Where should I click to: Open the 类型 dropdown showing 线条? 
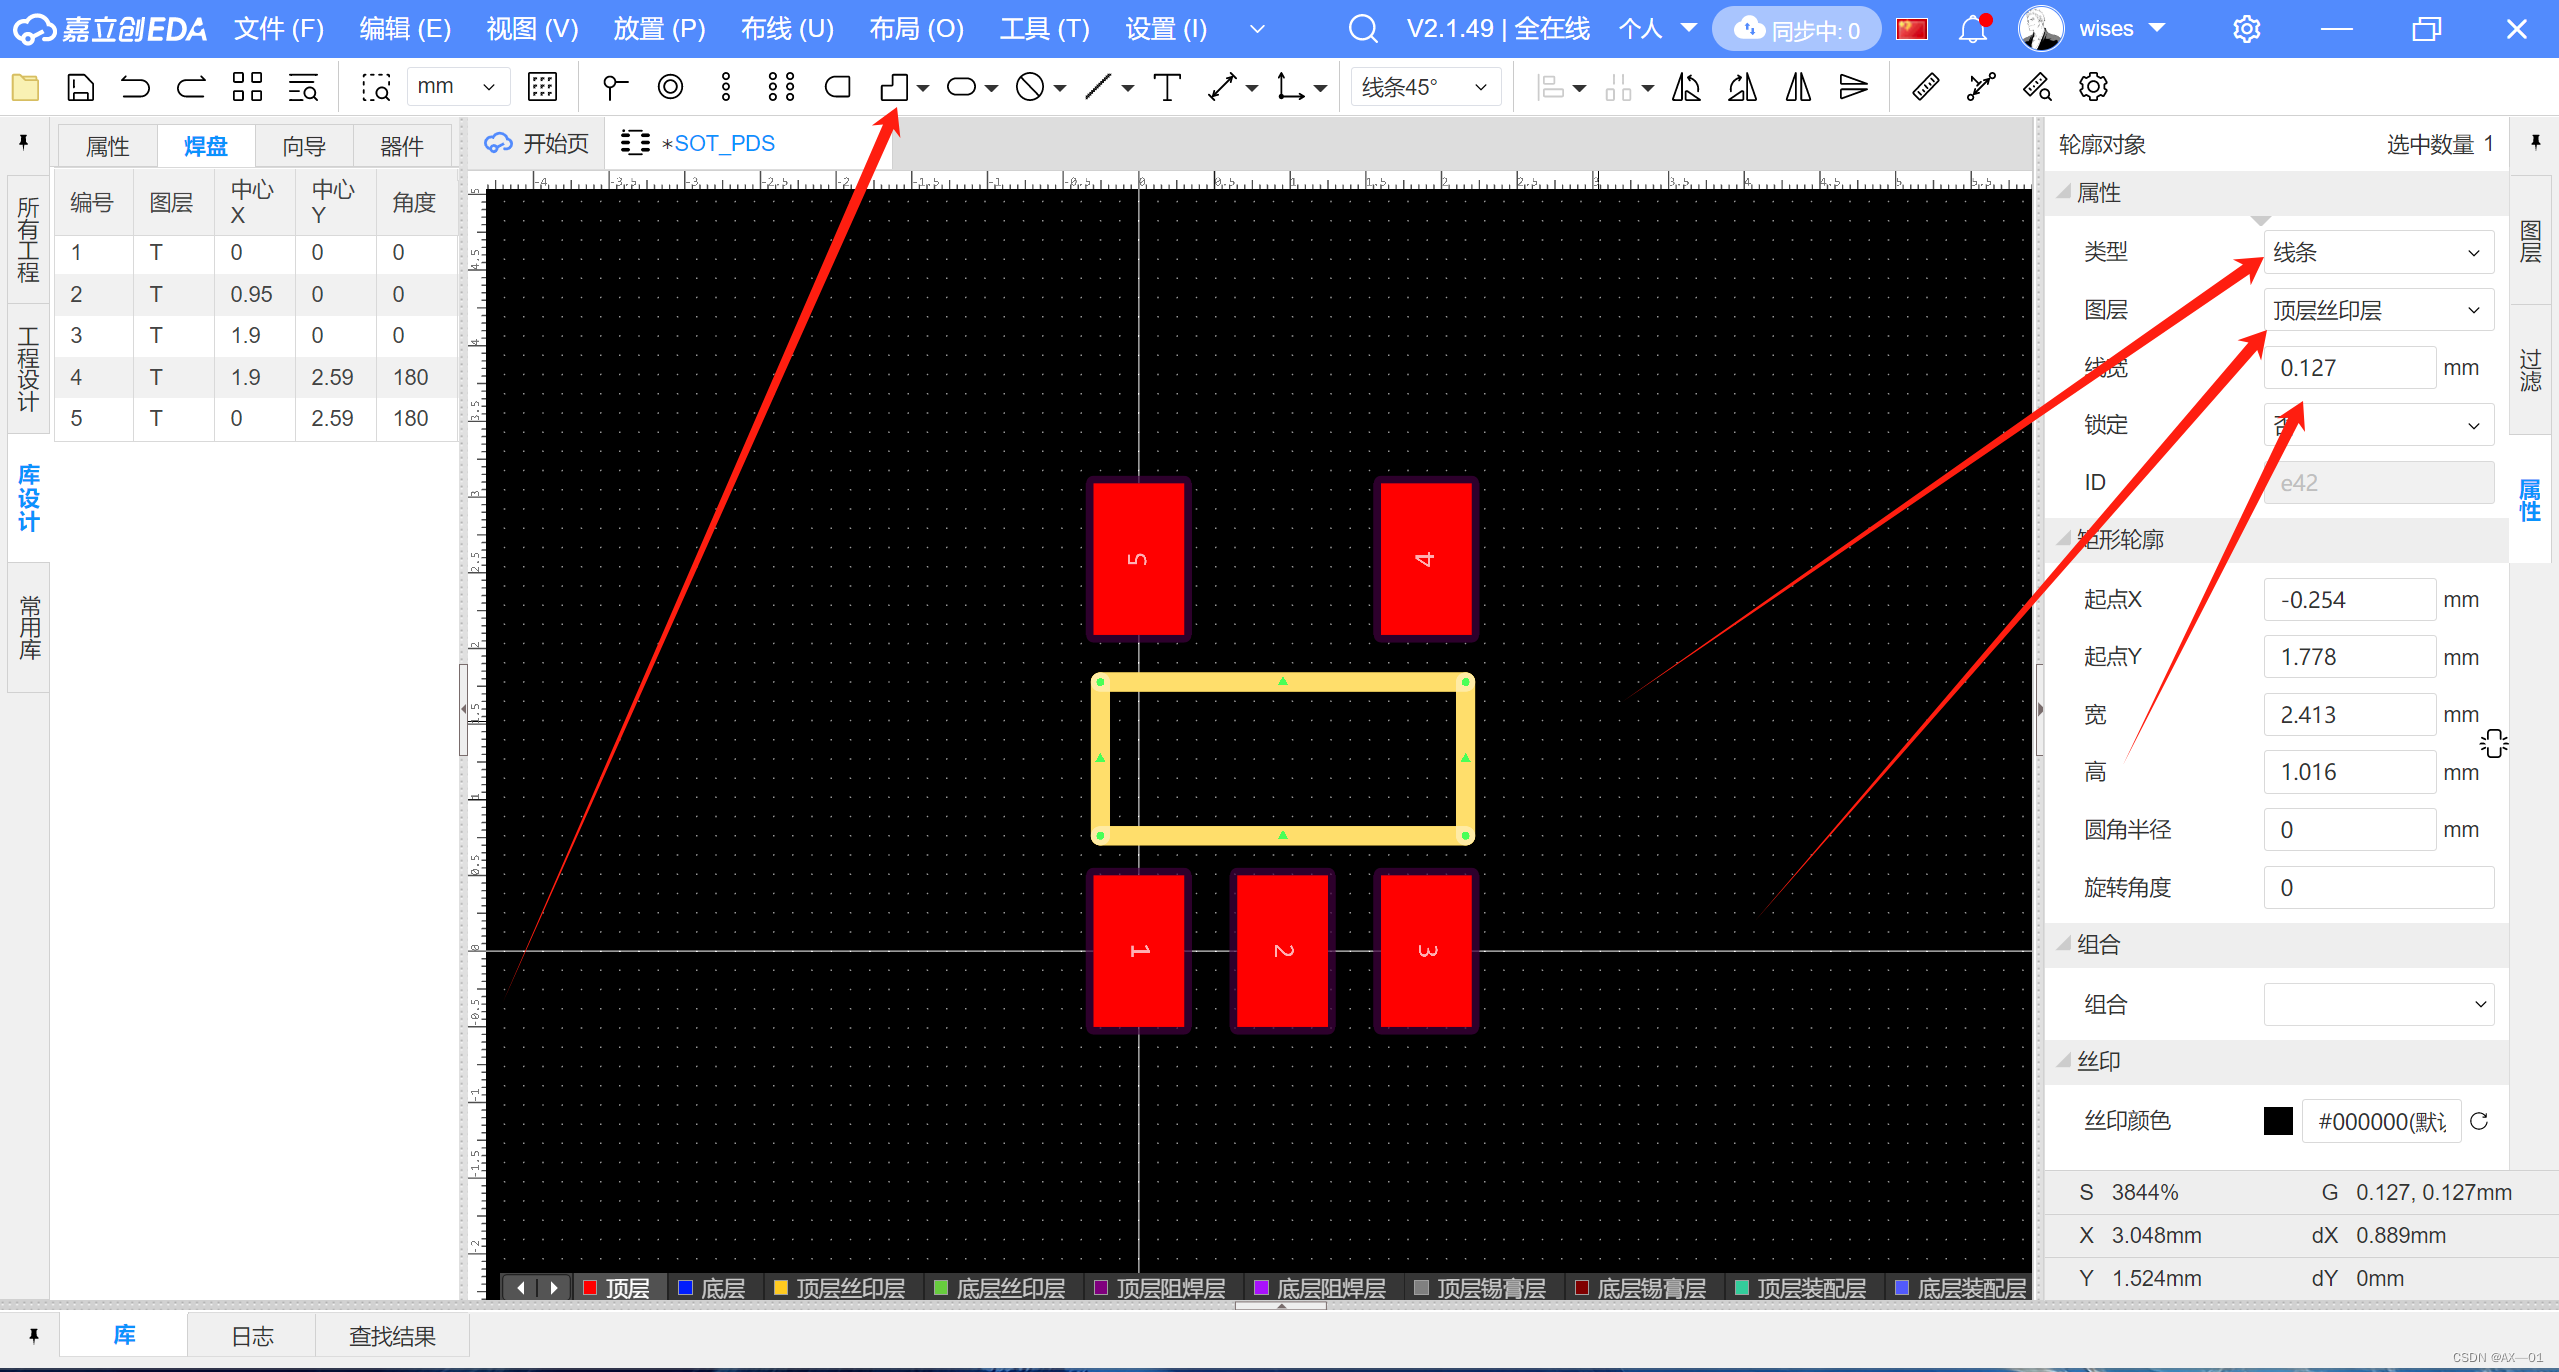tap(2377, 252)
